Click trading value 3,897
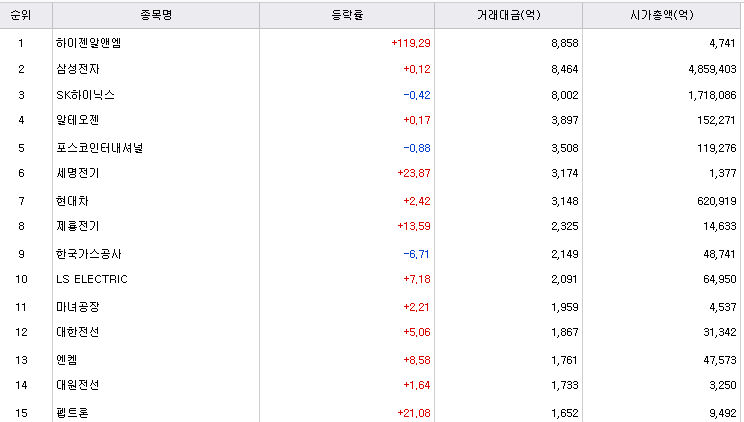 [x=565, y=120]
